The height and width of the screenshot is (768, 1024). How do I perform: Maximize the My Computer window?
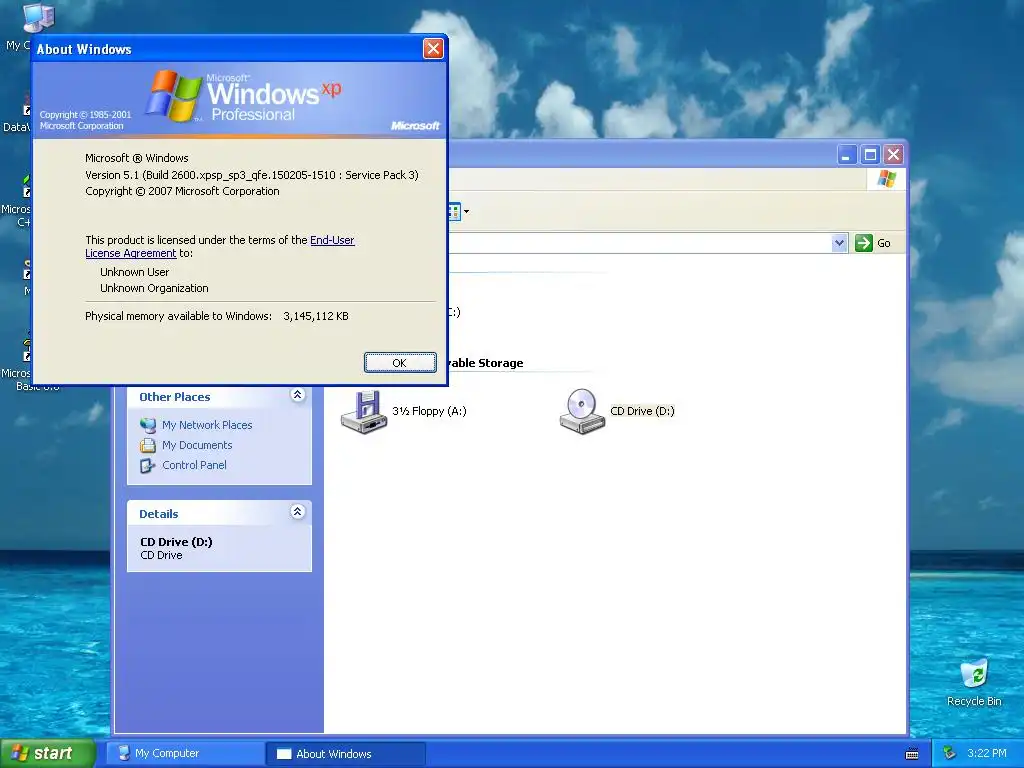tap(870, 155)
